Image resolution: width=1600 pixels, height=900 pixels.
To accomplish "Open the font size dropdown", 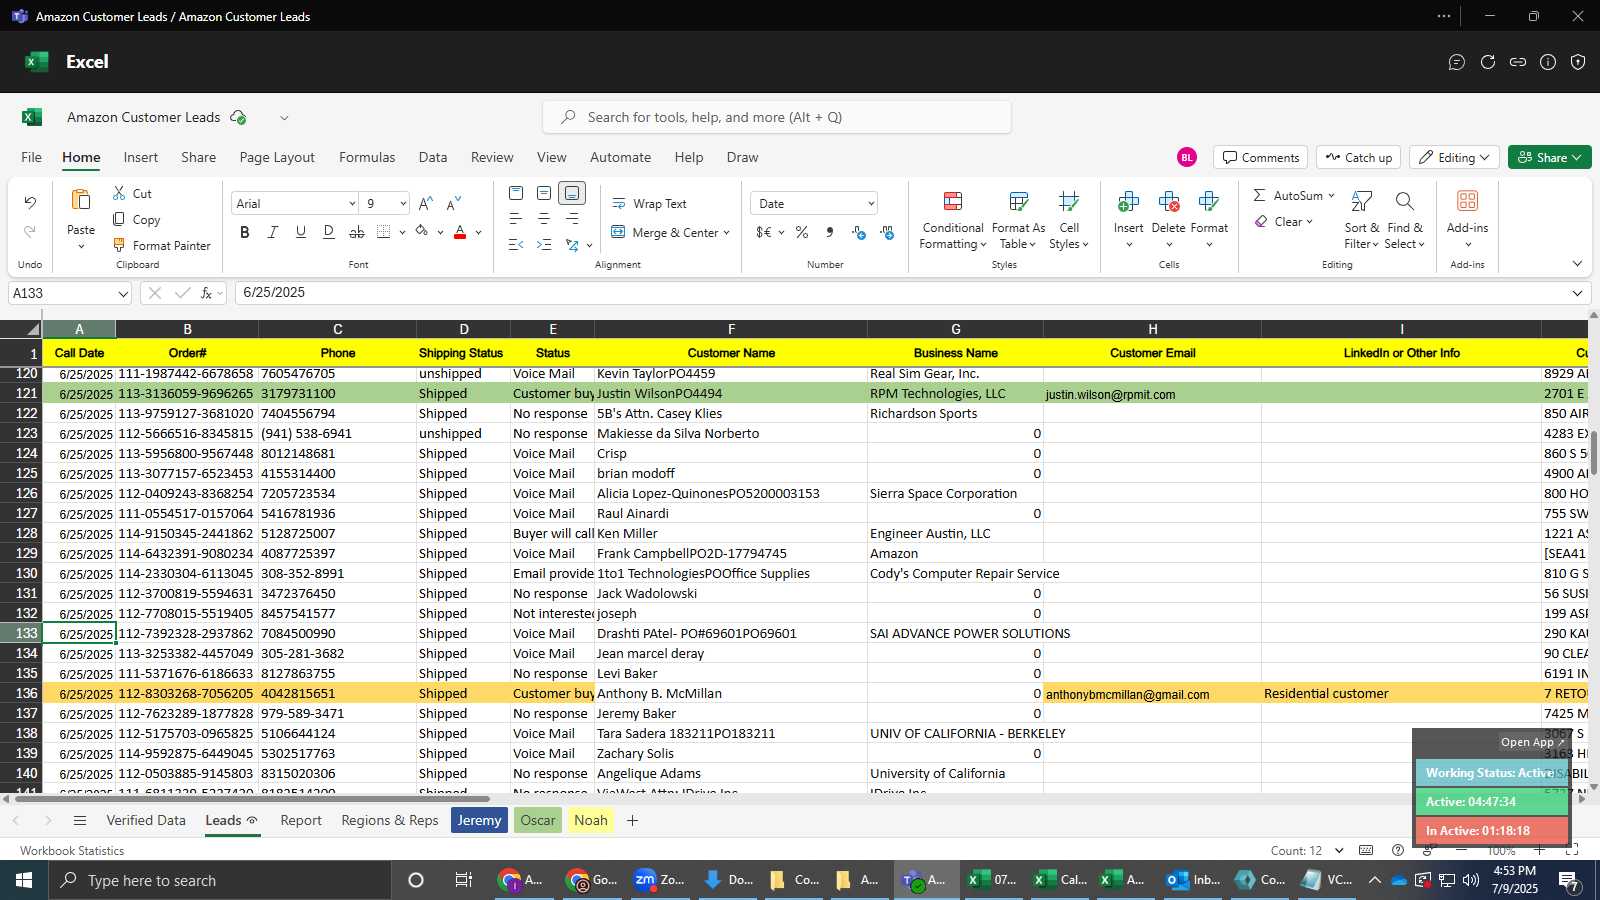I will [x=403, y=204].
